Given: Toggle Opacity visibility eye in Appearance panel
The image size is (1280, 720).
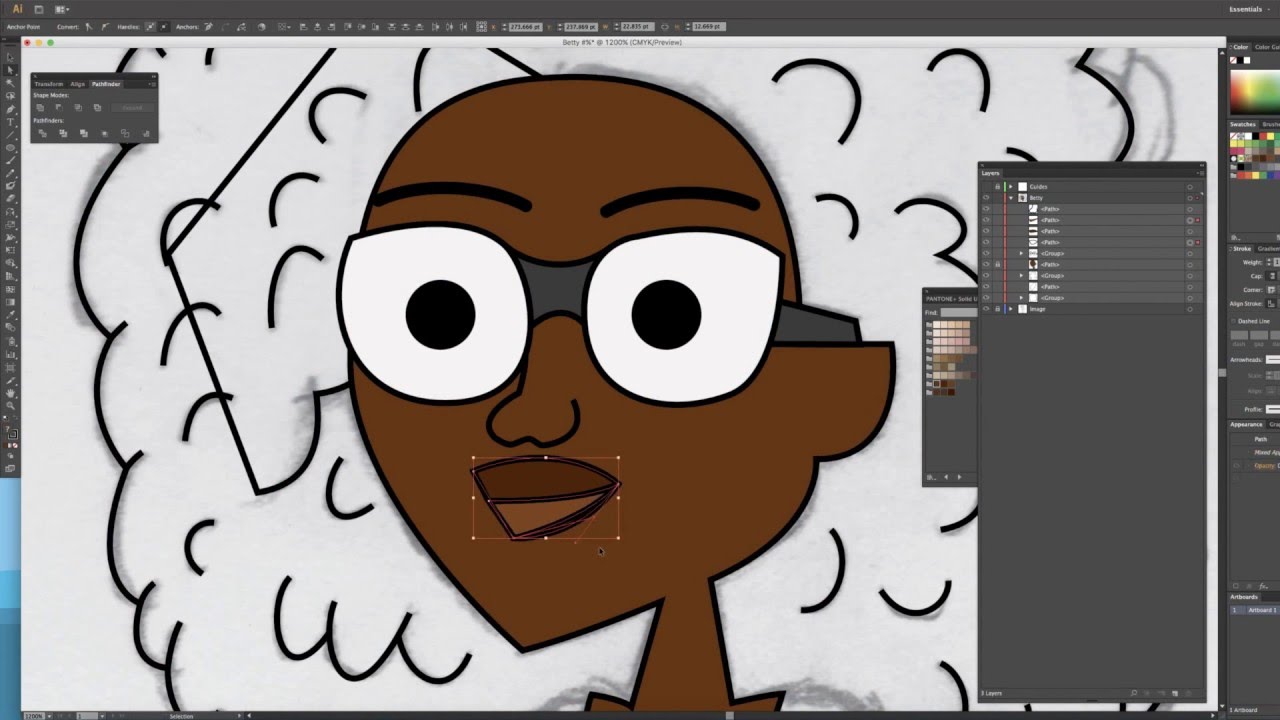Looking at the screenshot, I should (1236, 466).
